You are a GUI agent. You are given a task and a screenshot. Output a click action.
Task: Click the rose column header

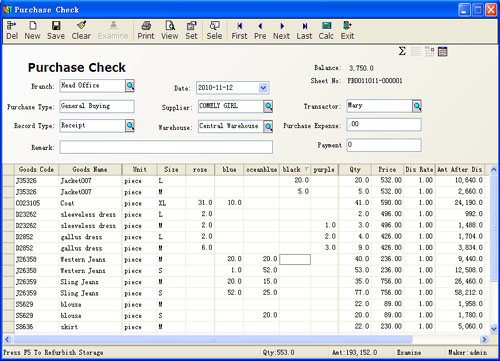point(200,169)
